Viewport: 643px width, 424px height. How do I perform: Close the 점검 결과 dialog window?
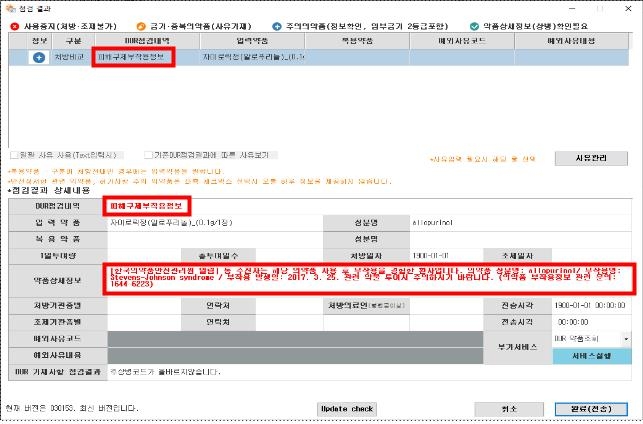(630, 7)
